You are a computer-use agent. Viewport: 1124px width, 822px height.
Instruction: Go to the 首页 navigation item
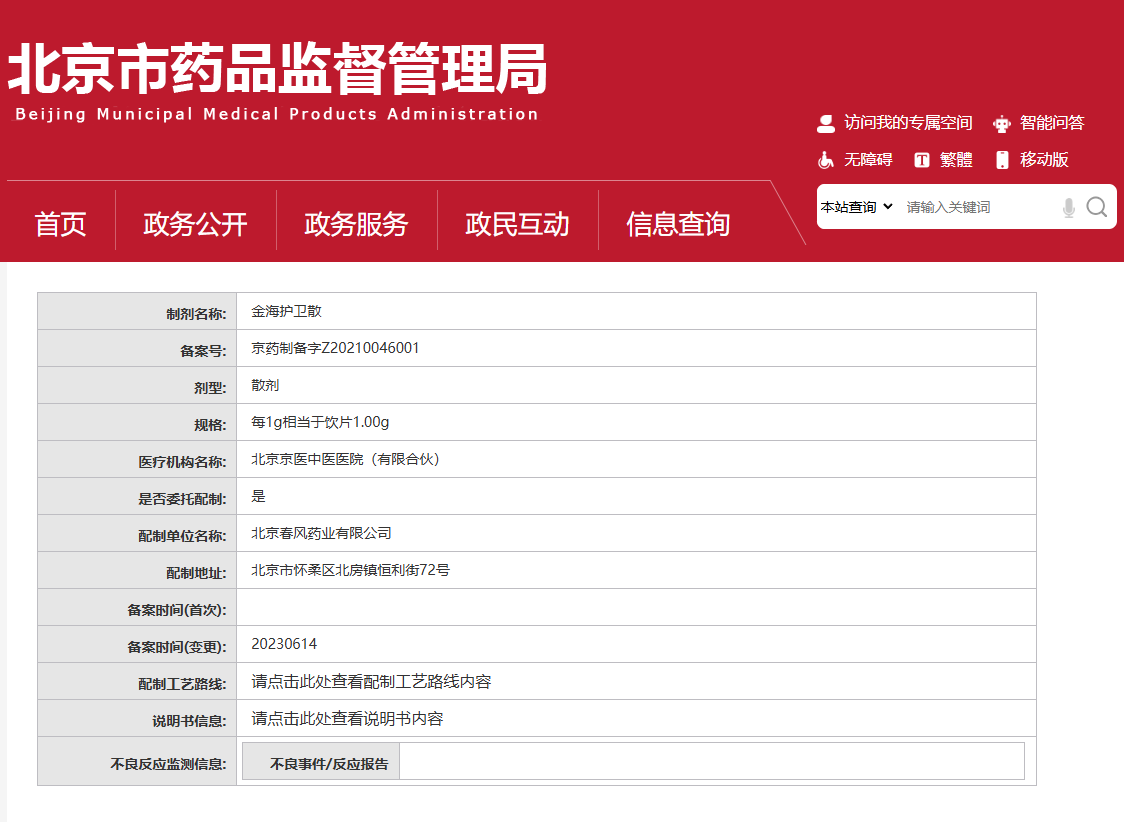(61, 224)
